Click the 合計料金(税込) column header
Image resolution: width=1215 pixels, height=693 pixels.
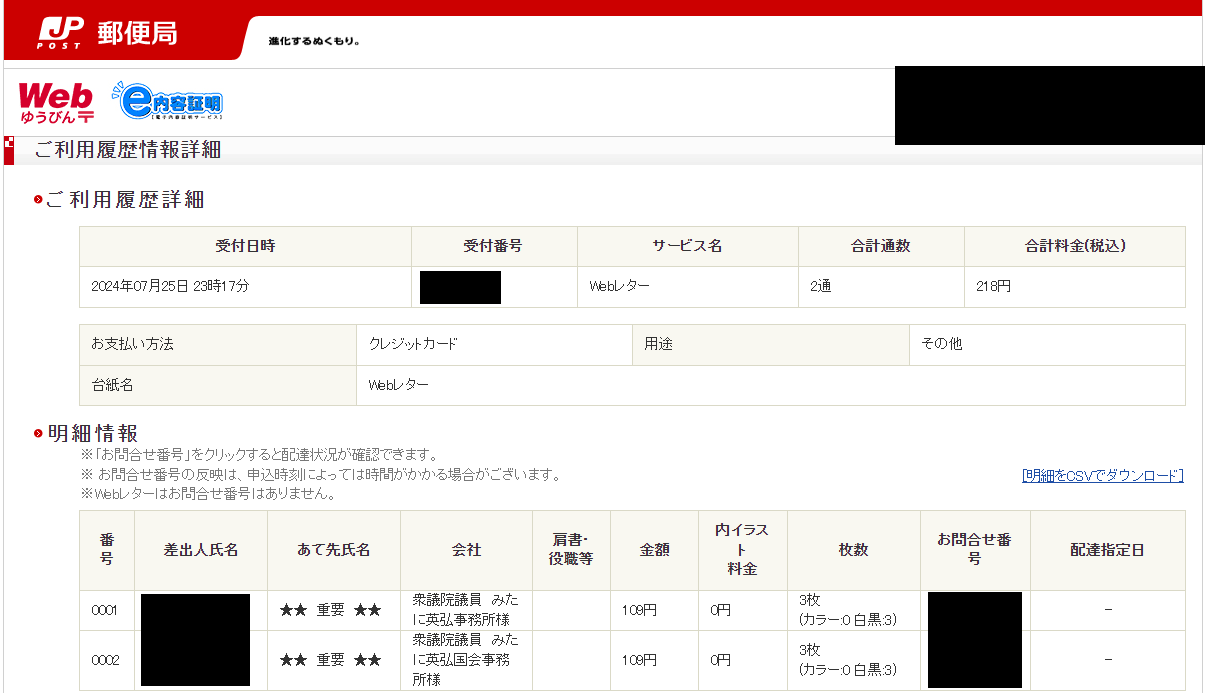tap(1074, 246)
